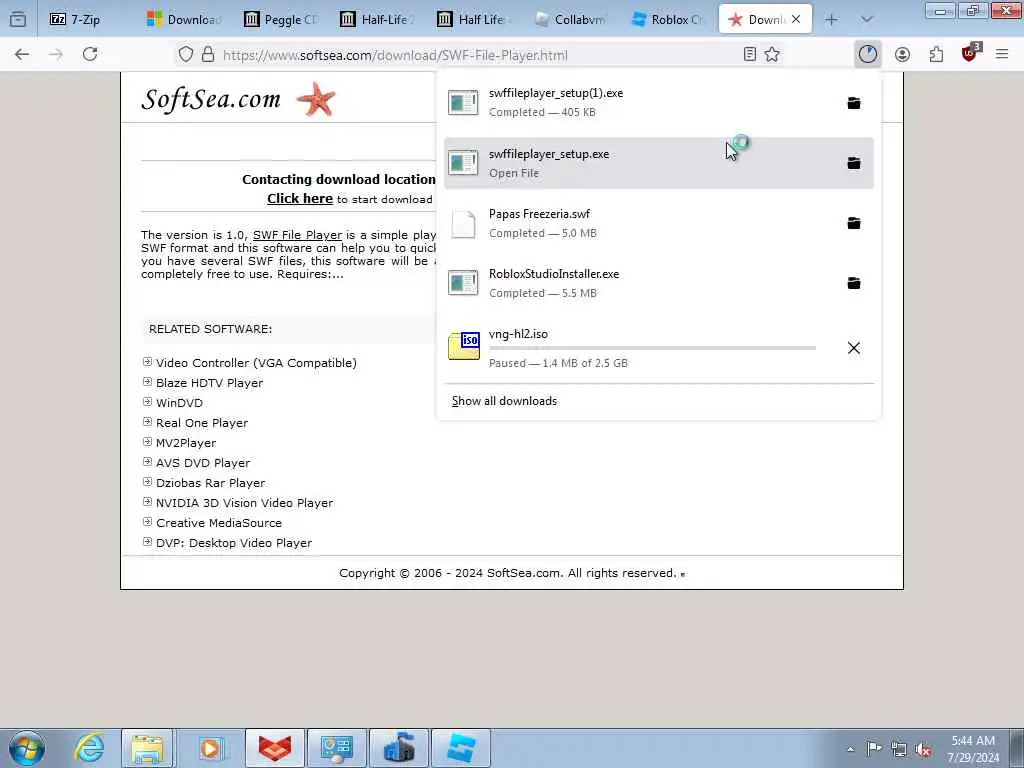1024x768 pixels.
Task: Open the new tab plus button
Action: tap(831, 20)
